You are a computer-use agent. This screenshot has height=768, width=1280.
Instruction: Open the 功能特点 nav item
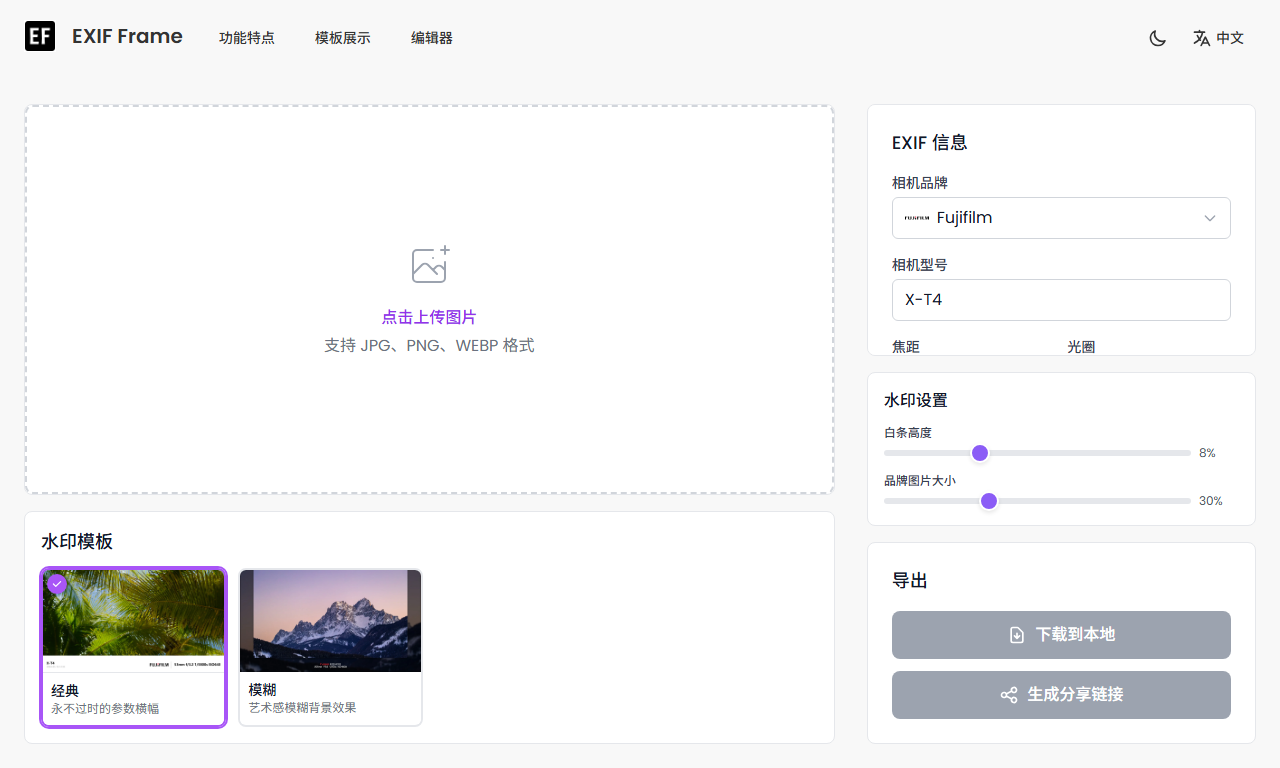(247, 38)
